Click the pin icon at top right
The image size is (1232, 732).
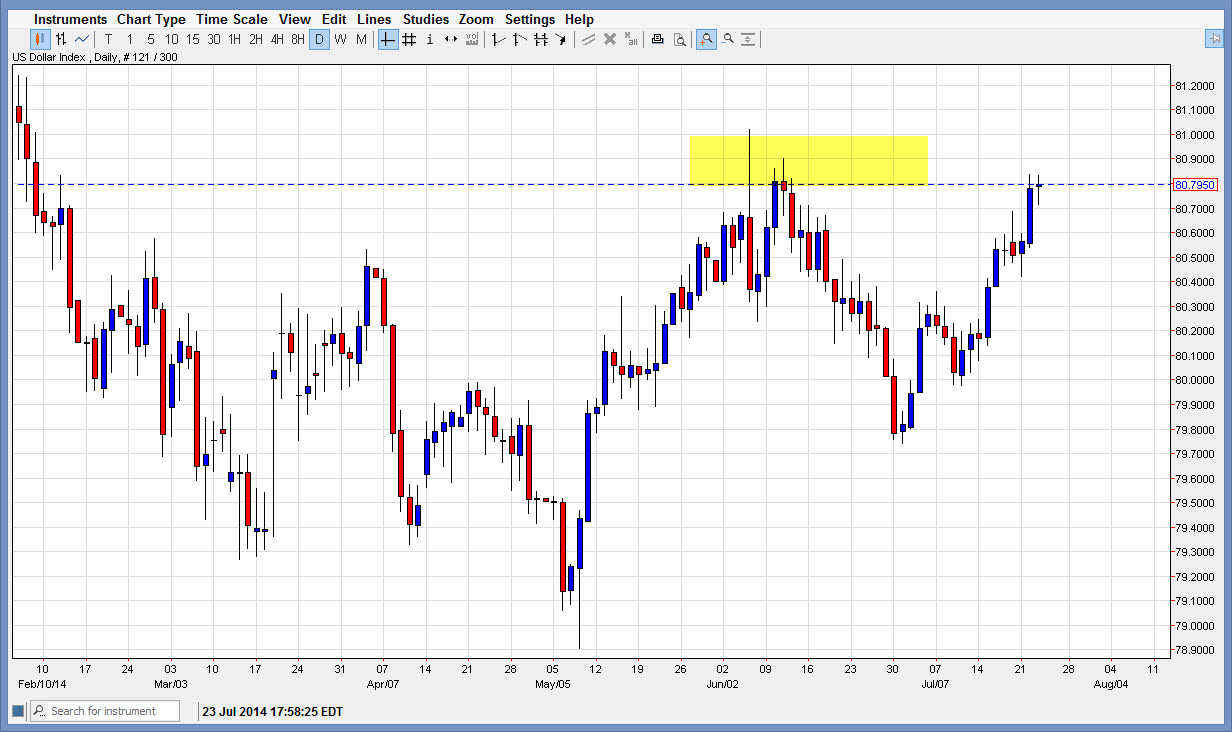(1214, 38)
